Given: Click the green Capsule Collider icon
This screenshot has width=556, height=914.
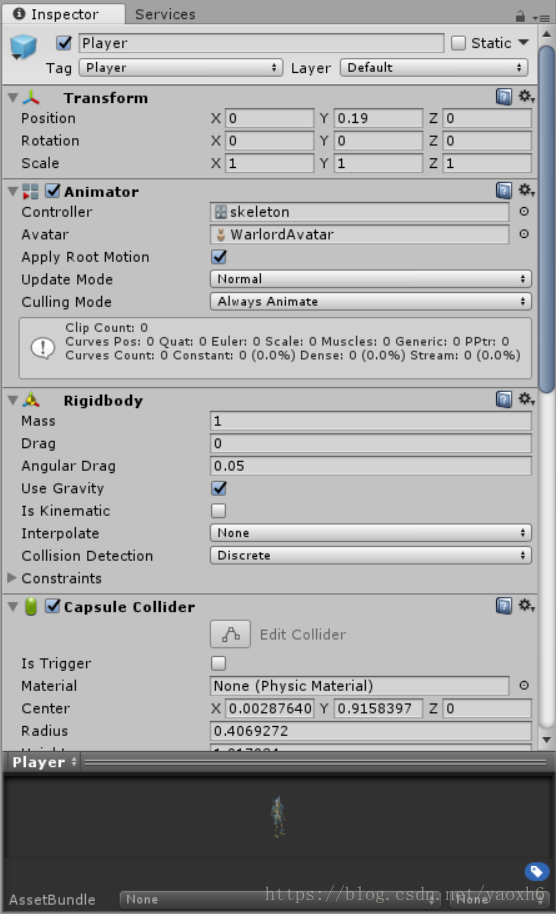Looking at the screenshot, I should [x=31, y=607].
